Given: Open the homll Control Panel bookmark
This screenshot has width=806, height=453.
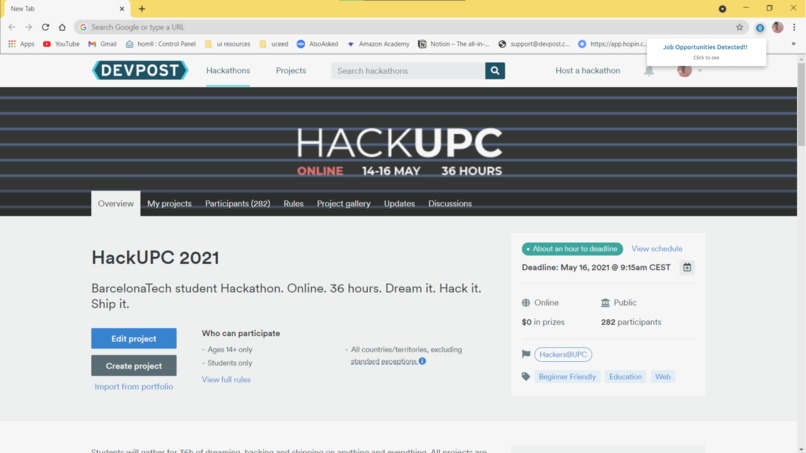Looking at the screenshot, I should (161, 44).
